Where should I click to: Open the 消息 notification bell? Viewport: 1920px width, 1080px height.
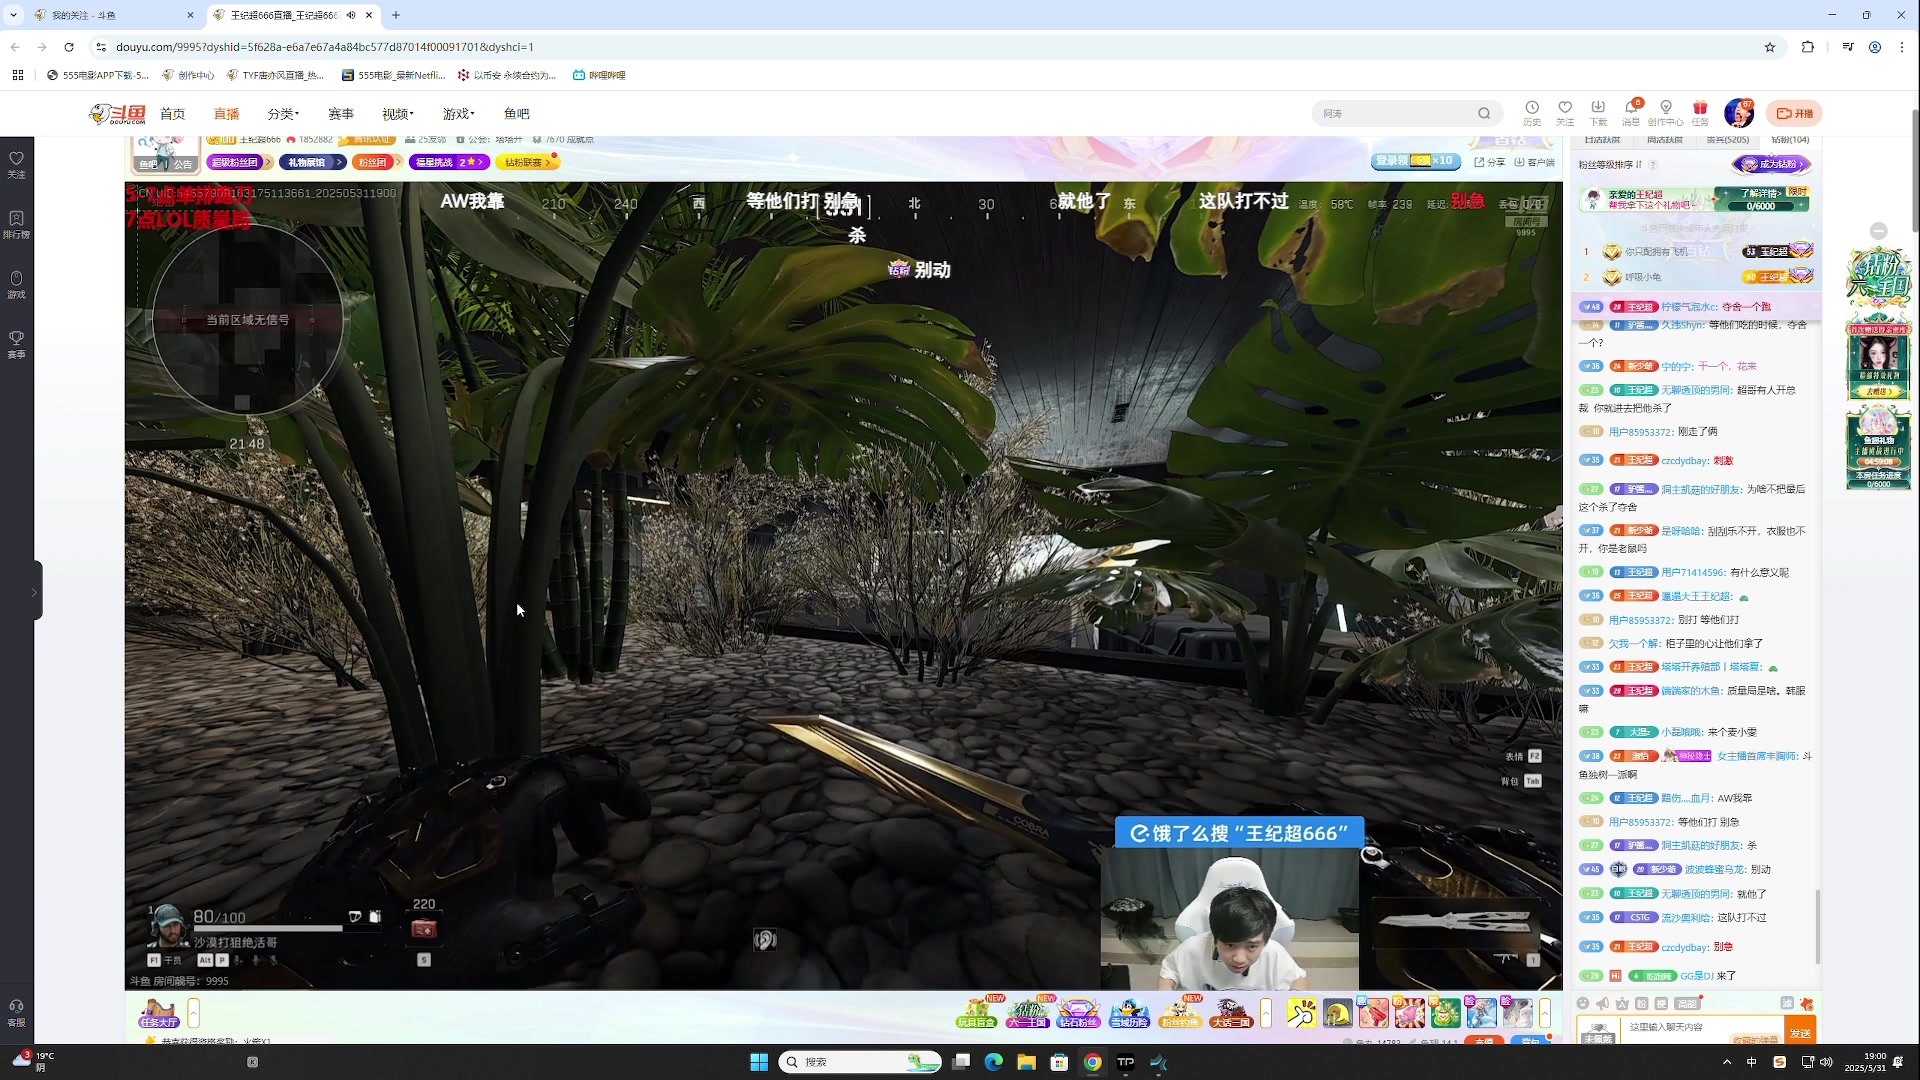(x=1631, y=112)
